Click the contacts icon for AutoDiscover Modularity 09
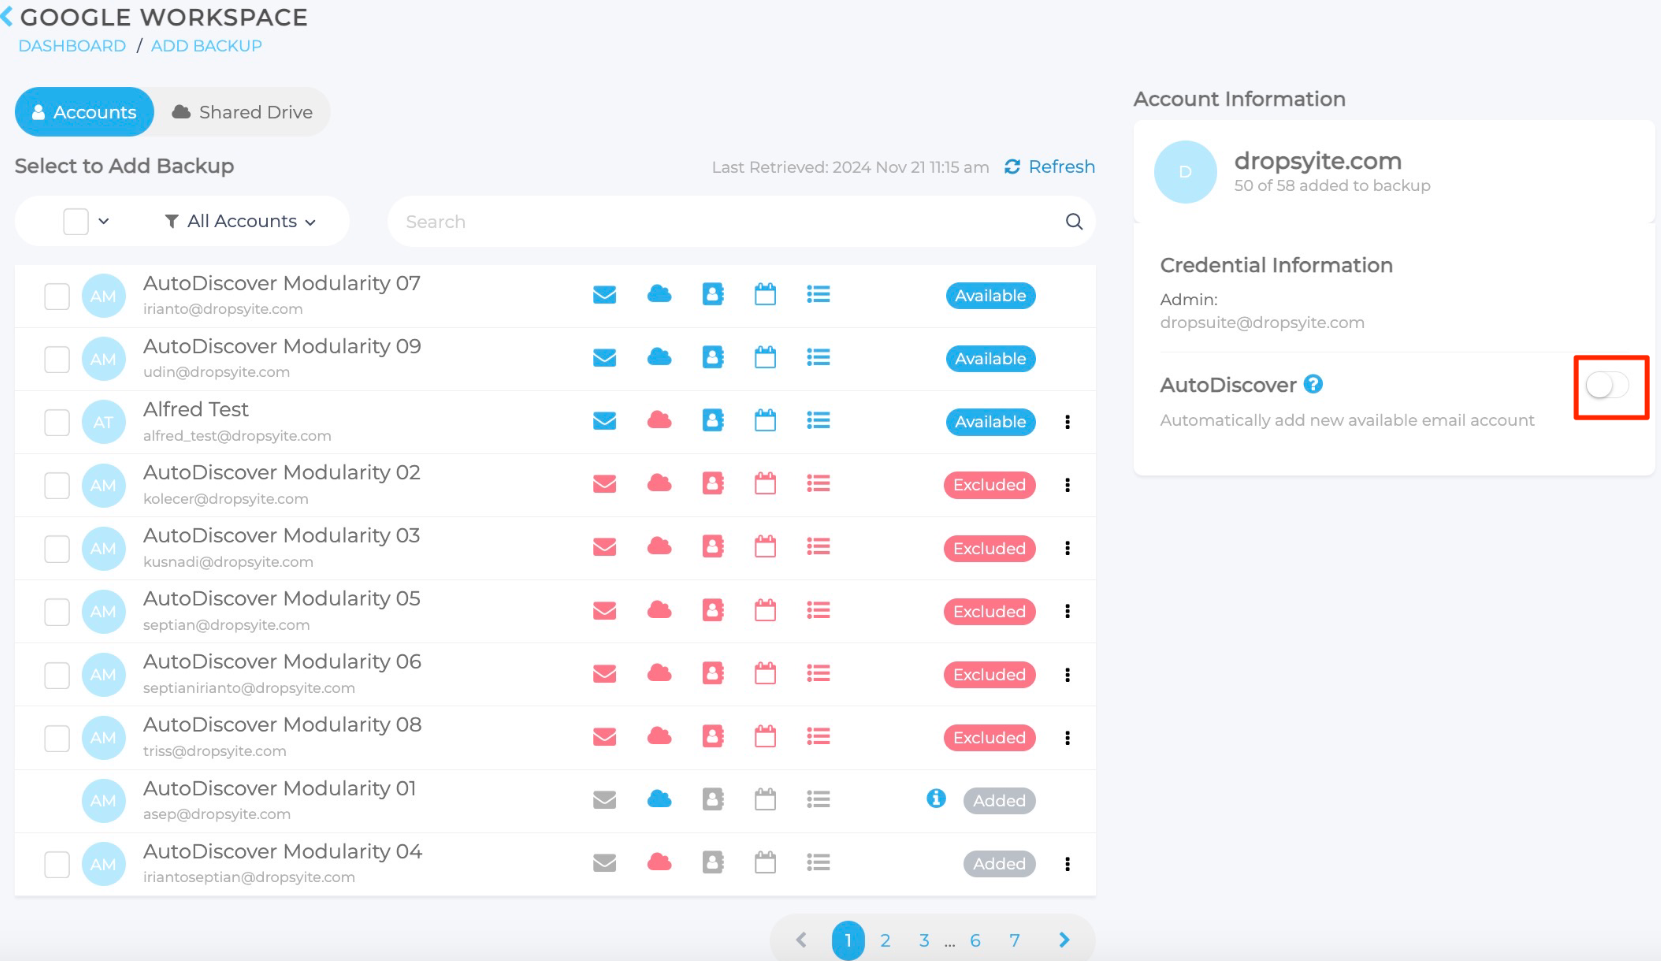Viewport: 1661px width, 961px height. click(713, 357)
